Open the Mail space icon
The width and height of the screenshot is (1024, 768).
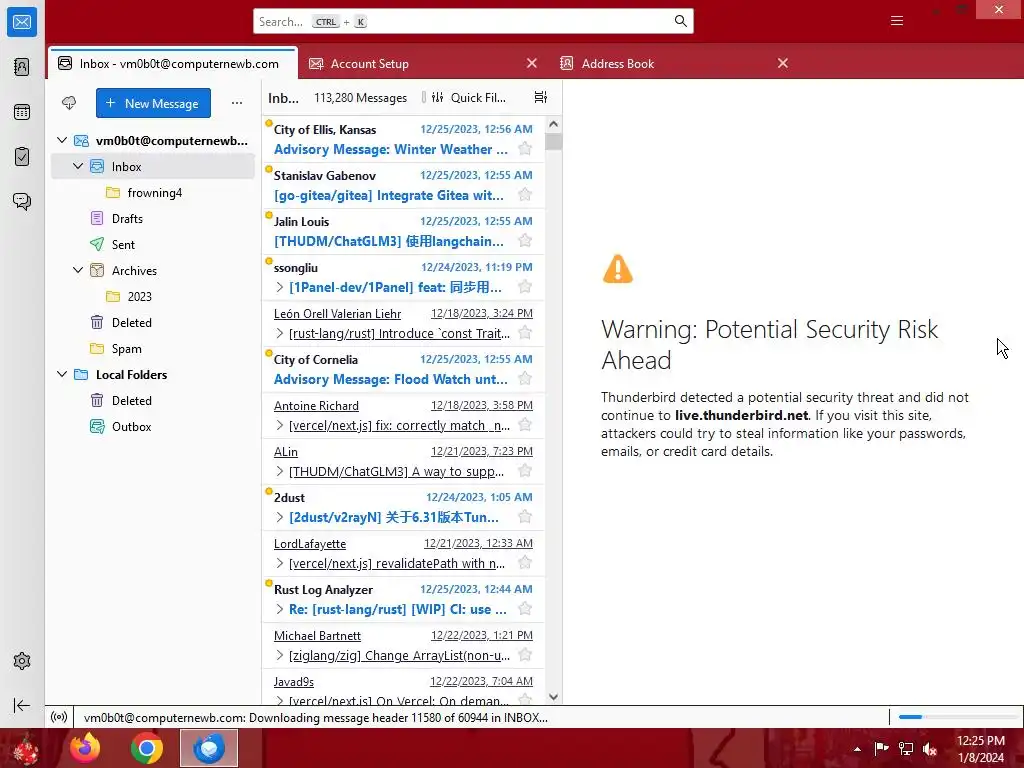click(x=22, y=22)
